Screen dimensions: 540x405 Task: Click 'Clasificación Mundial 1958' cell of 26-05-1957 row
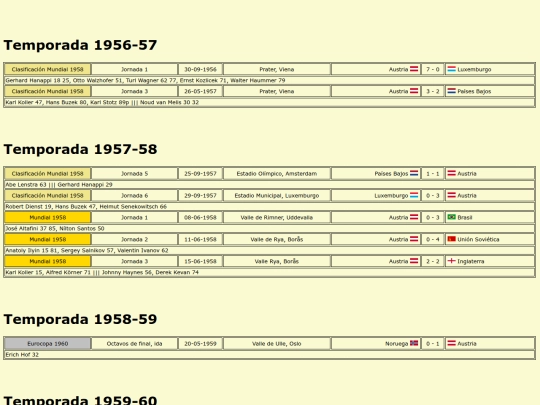point(48,91)
